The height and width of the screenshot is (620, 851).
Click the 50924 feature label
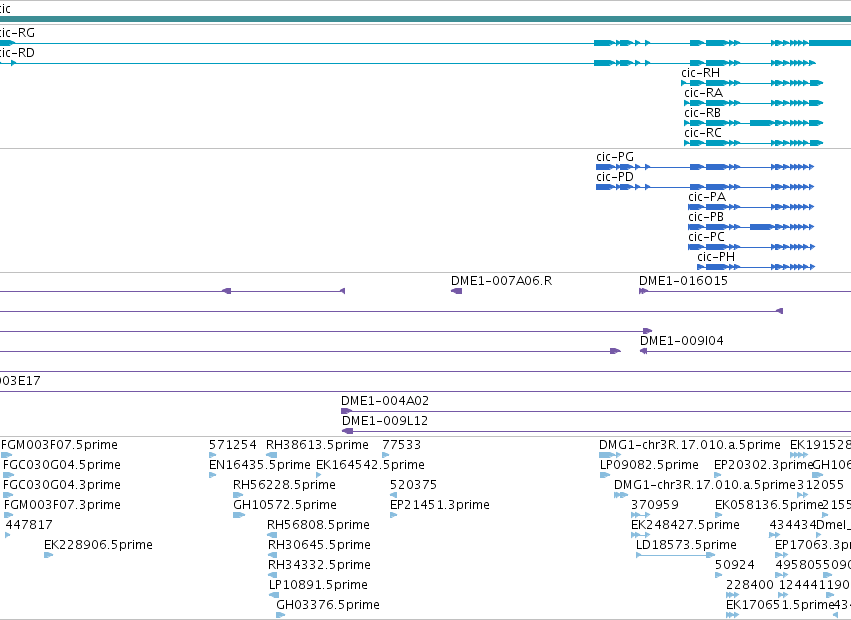(734, 565)
